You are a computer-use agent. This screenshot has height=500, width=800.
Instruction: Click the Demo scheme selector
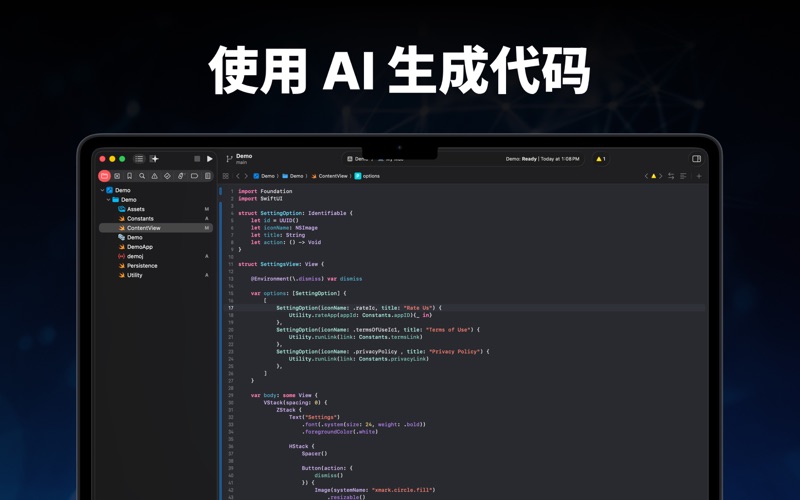(357, 159)
